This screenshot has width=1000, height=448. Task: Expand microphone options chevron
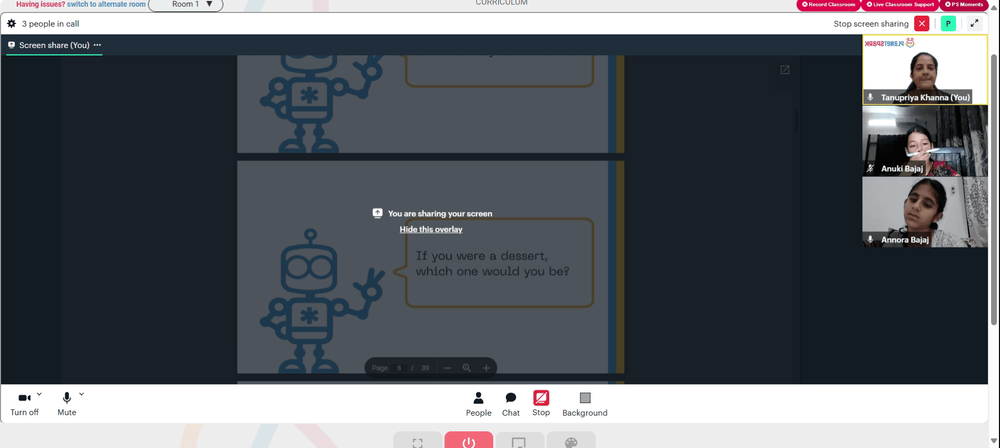coord(81,394)
